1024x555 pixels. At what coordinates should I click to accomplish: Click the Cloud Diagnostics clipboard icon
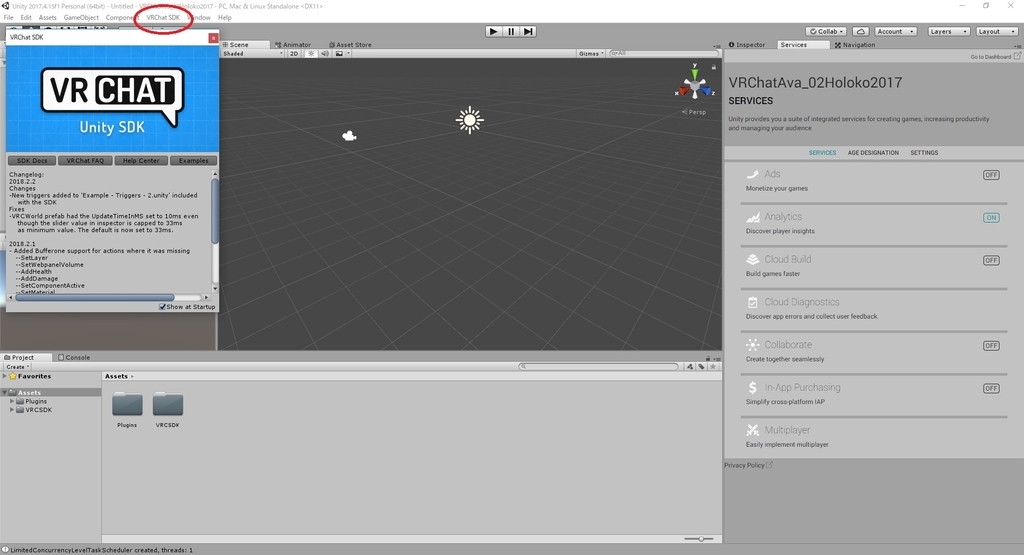[752, 302]
